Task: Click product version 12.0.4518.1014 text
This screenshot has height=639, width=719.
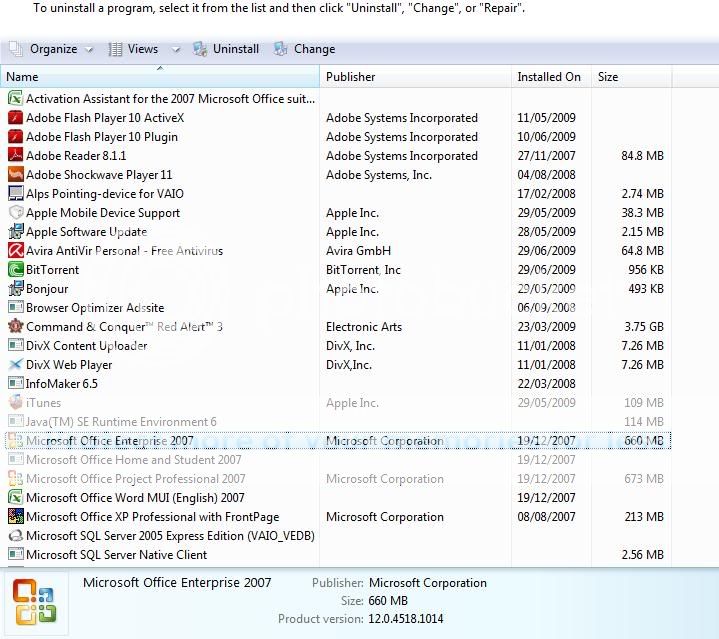Action: pos(406,619)
